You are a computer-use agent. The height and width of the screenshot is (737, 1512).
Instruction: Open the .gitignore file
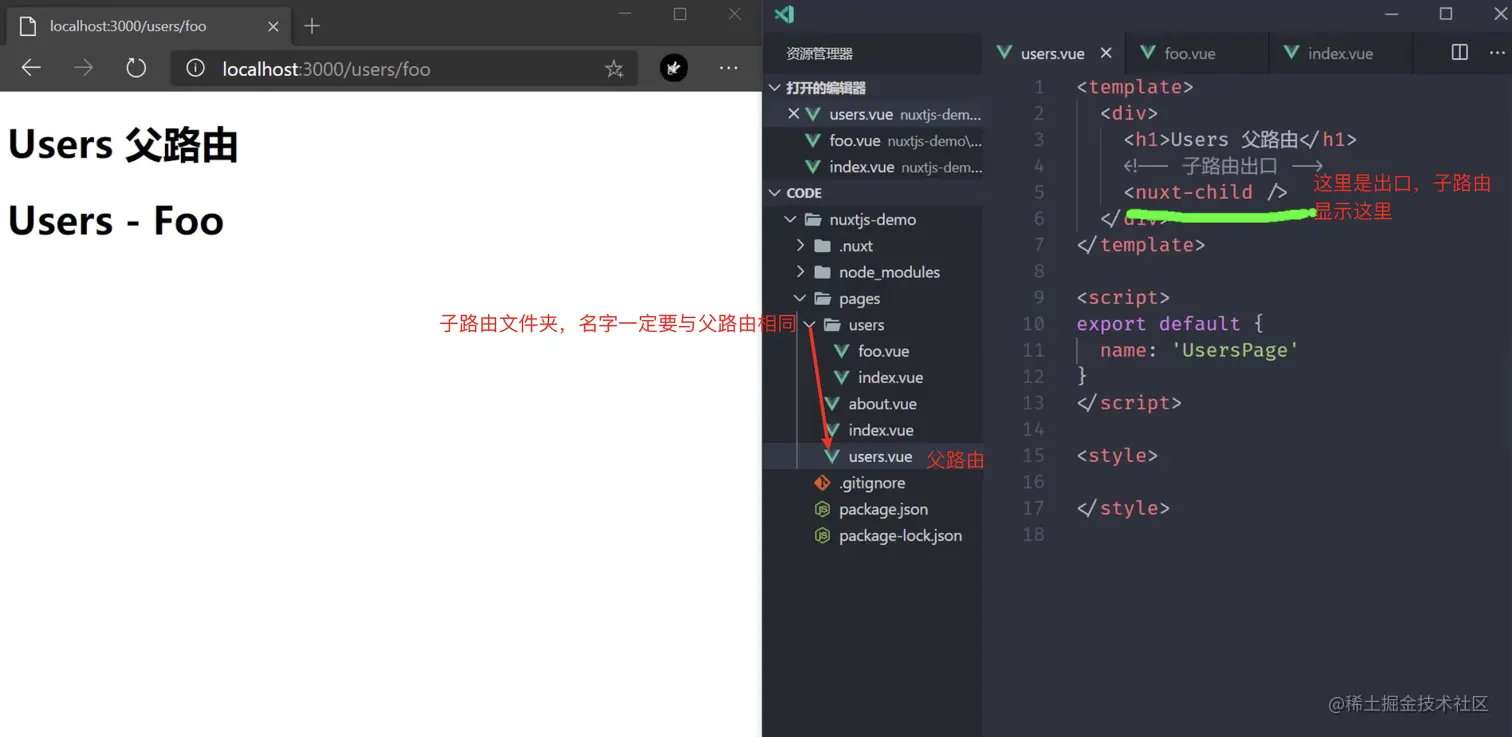point(874,483)
